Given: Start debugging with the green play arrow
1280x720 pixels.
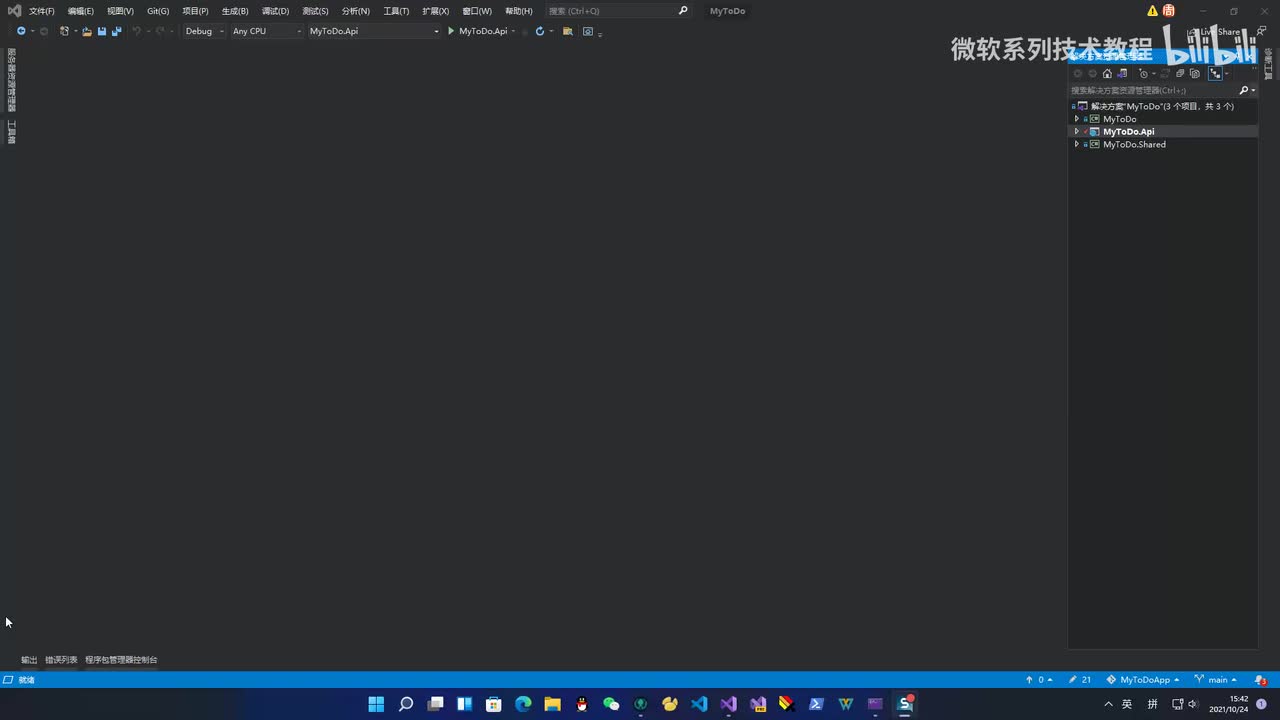Looking at the screenshot, I should (451, 31).
